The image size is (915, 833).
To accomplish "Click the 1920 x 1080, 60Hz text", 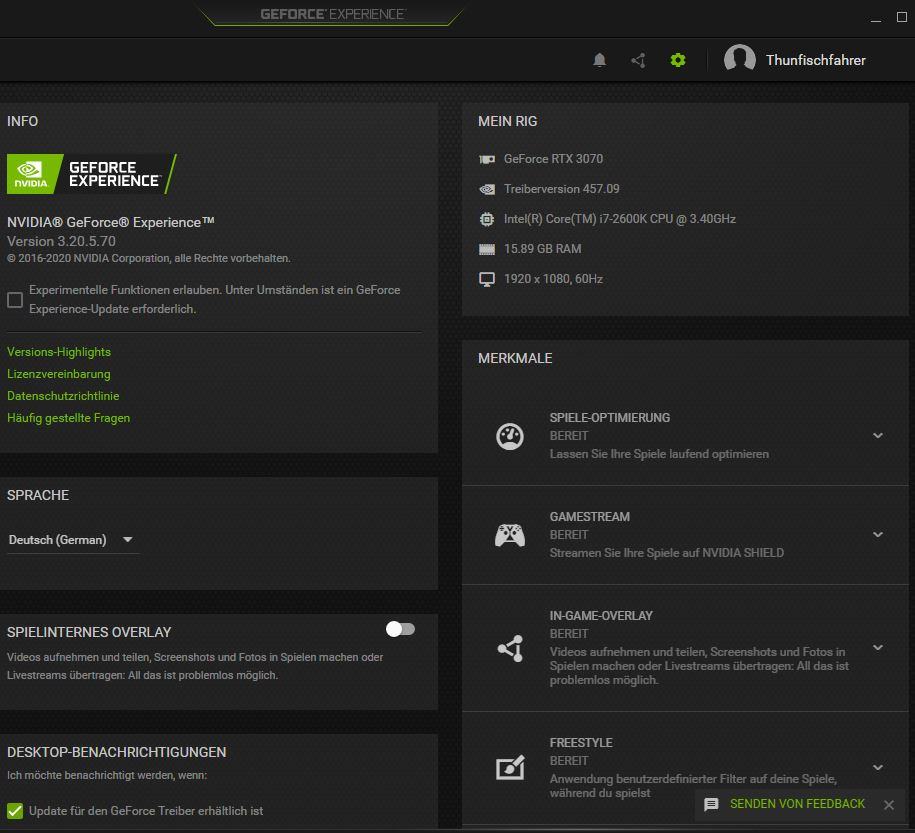I will (553, 279).
